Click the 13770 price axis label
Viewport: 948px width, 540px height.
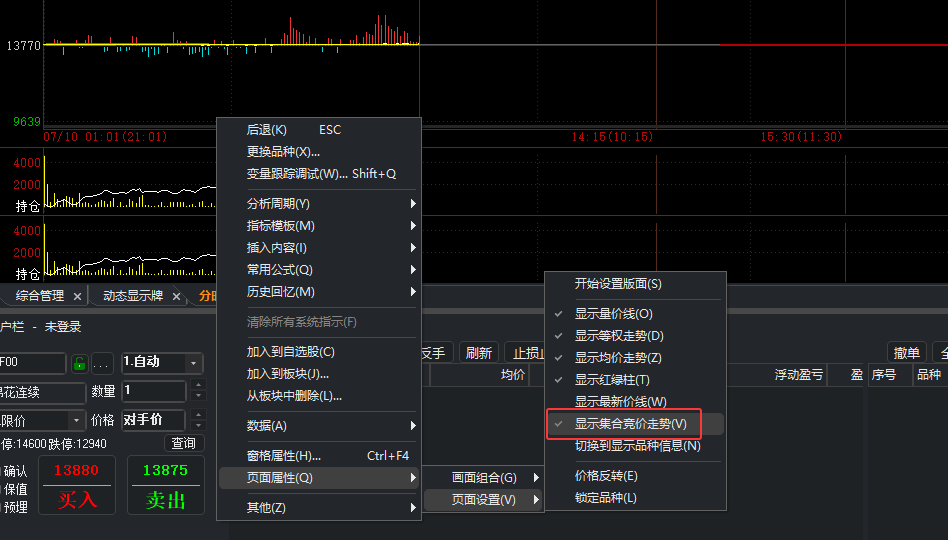[24, 45]
